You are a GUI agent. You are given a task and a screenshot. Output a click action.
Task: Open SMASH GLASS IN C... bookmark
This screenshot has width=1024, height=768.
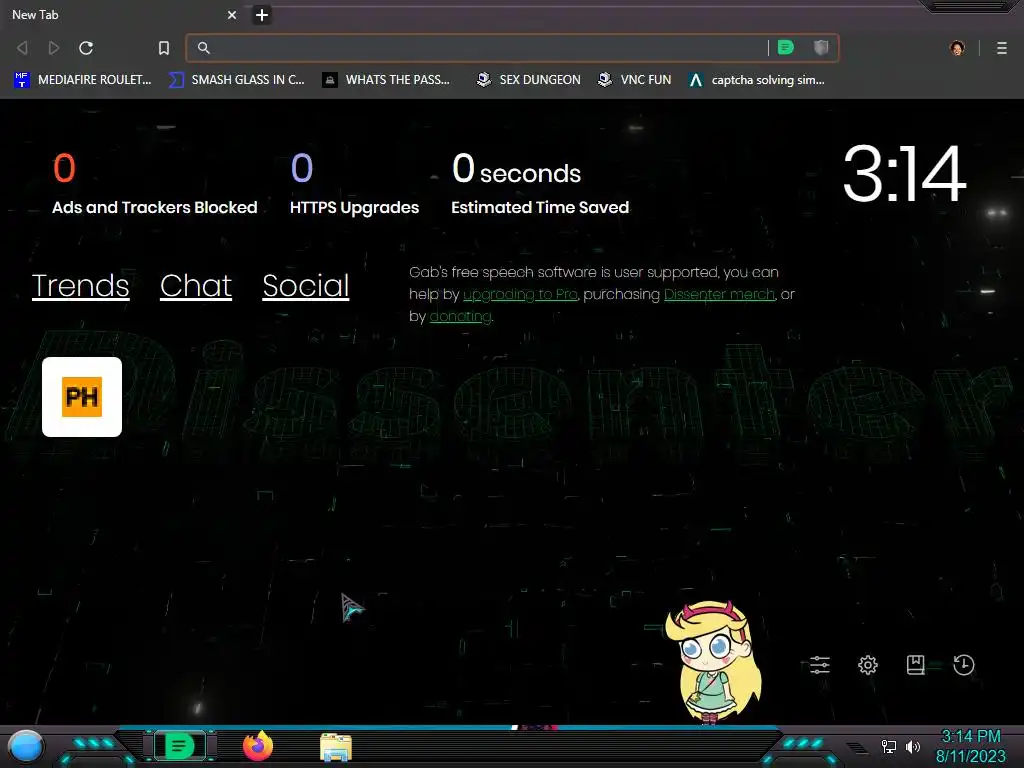point(236,80)
